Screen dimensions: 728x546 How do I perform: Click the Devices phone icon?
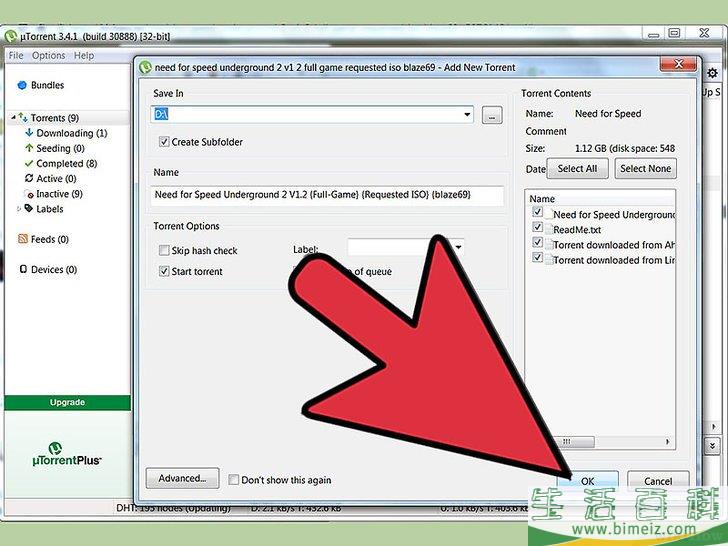pos(23,269)
